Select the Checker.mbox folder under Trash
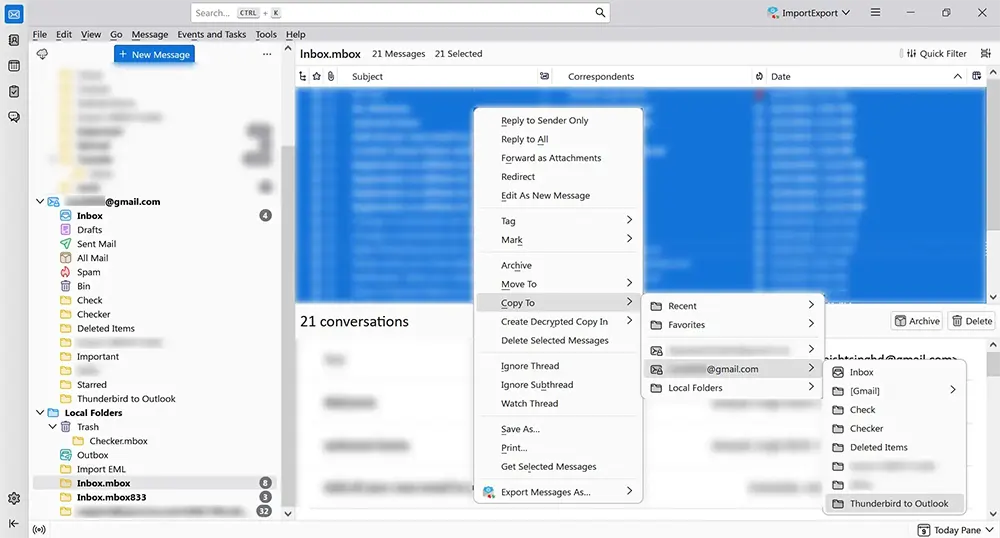The width and height of the screenshot is (1000, 538). point(118,440)
